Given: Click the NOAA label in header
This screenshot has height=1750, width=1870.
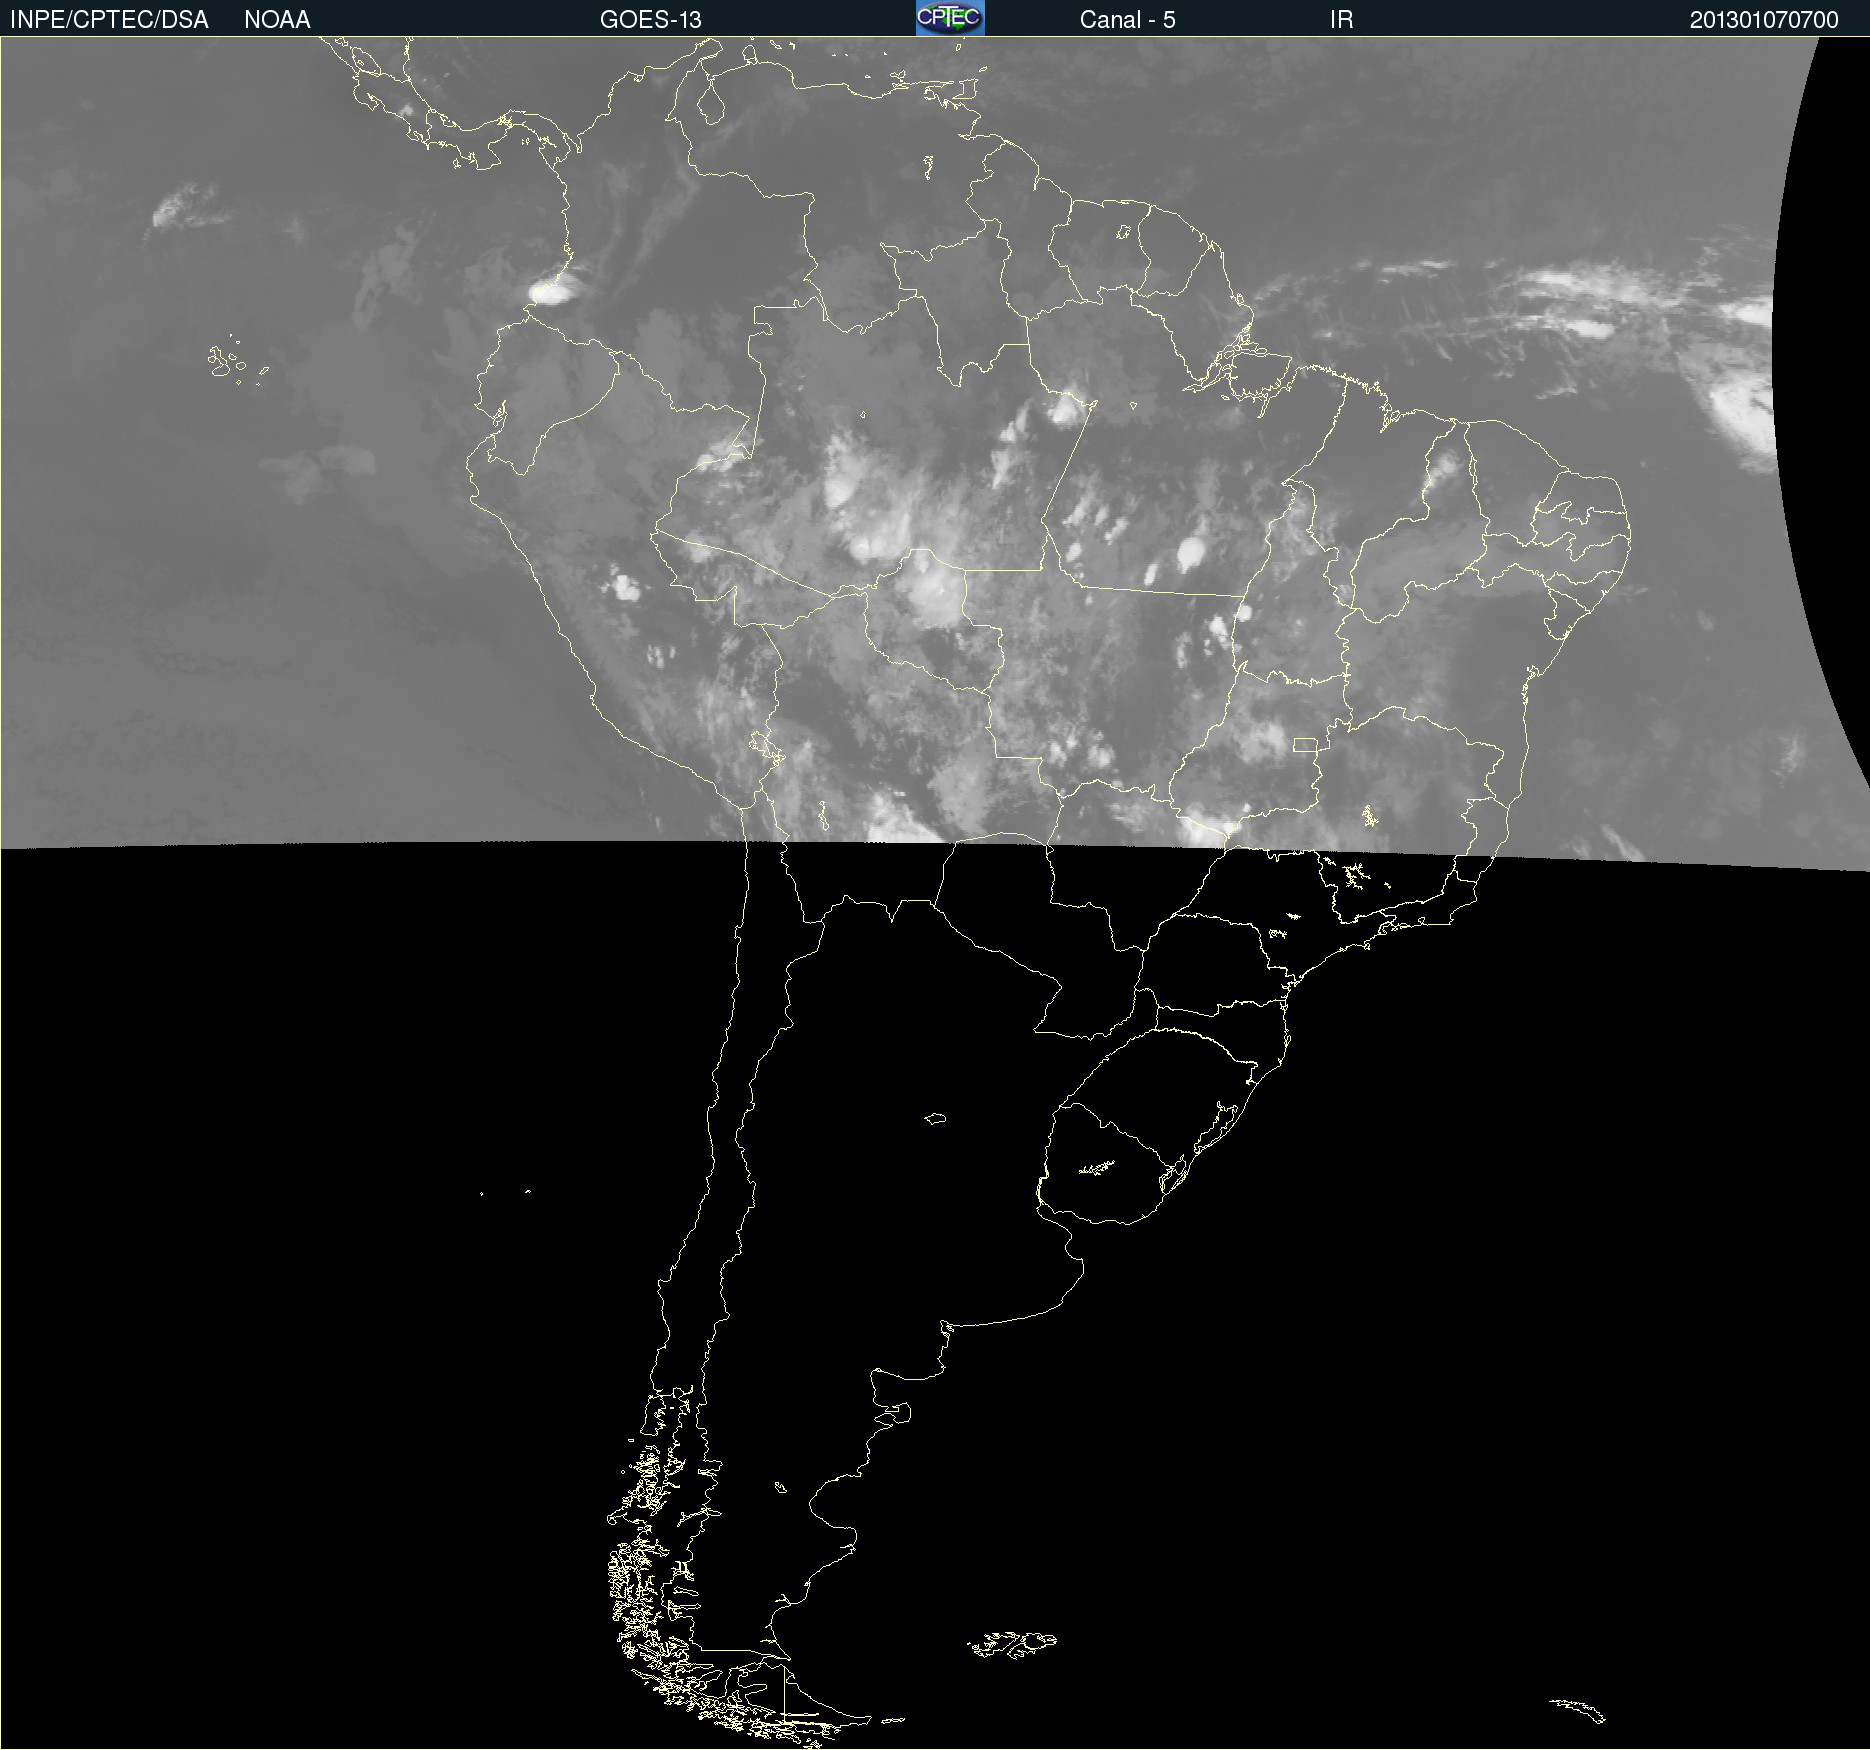Looking at the screenshot, I should click(277, 20).
